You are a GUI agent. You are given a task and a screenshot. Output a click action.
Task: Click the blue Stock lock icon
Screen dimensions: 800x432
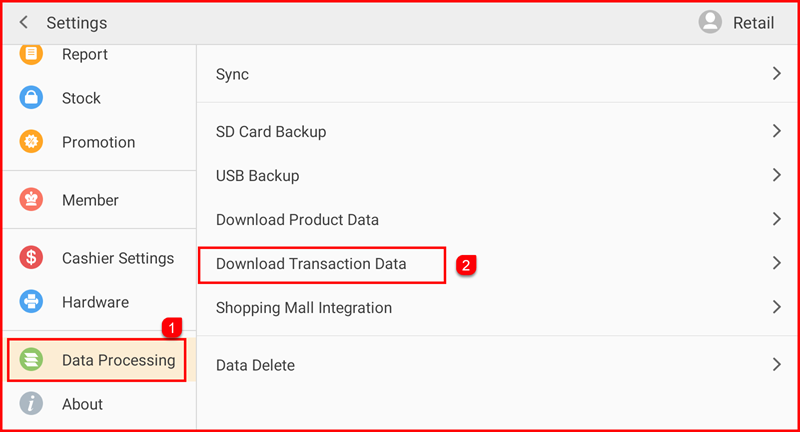coord(32,98)
